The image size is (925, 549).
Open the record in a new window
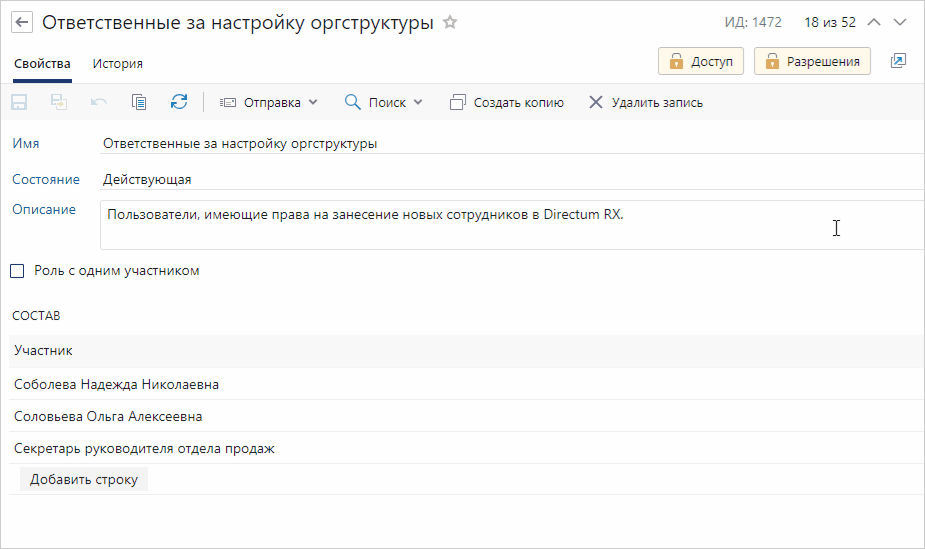point(898,61)
